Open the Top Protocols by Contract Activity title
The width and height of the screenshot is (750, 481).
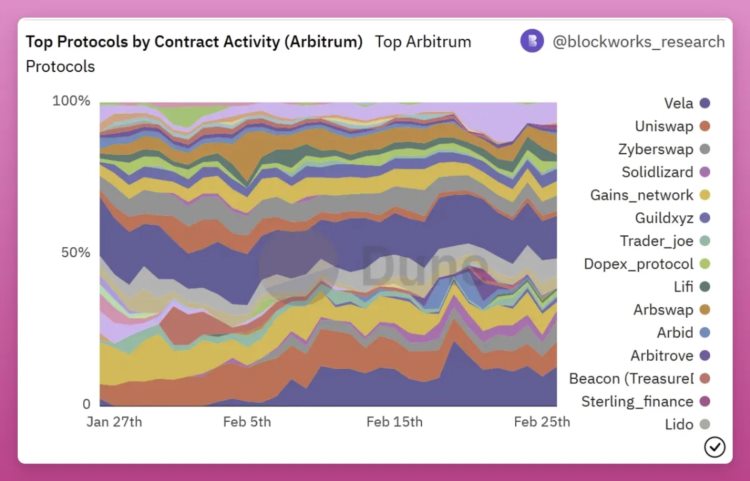tap(194, 42)
